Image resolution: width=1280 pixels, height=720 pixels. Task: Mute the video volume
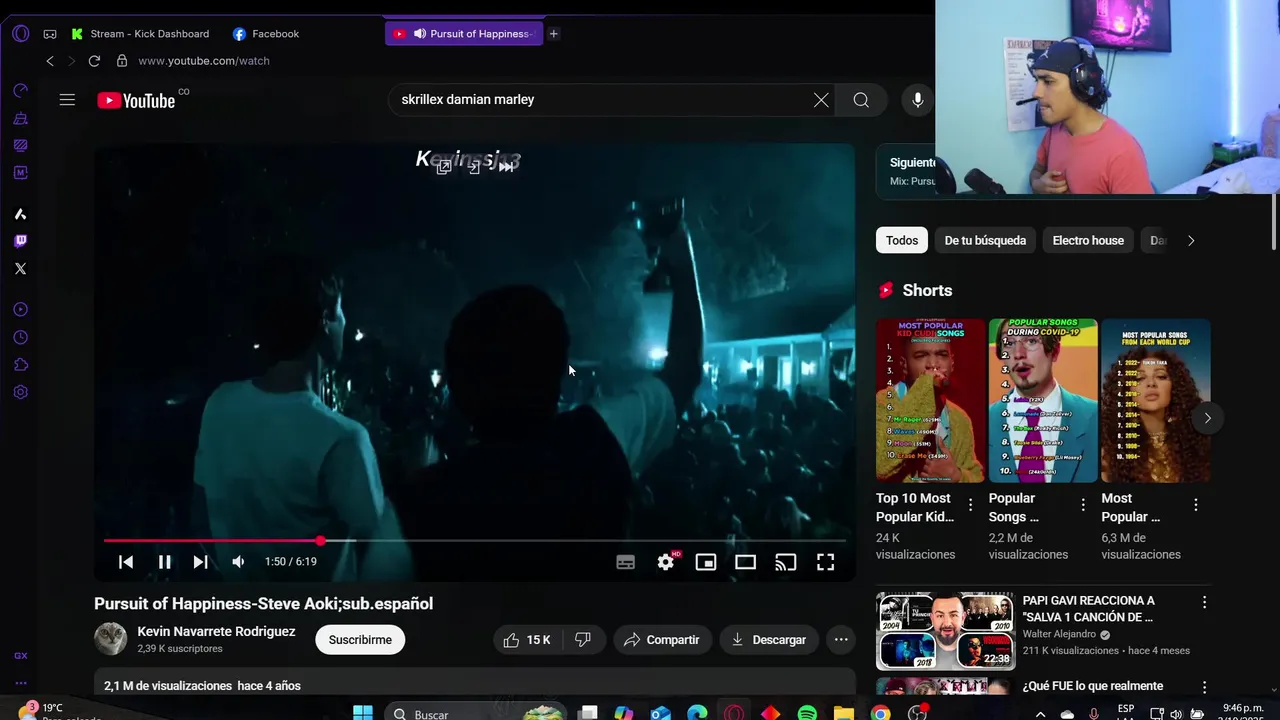coord(238,562)
